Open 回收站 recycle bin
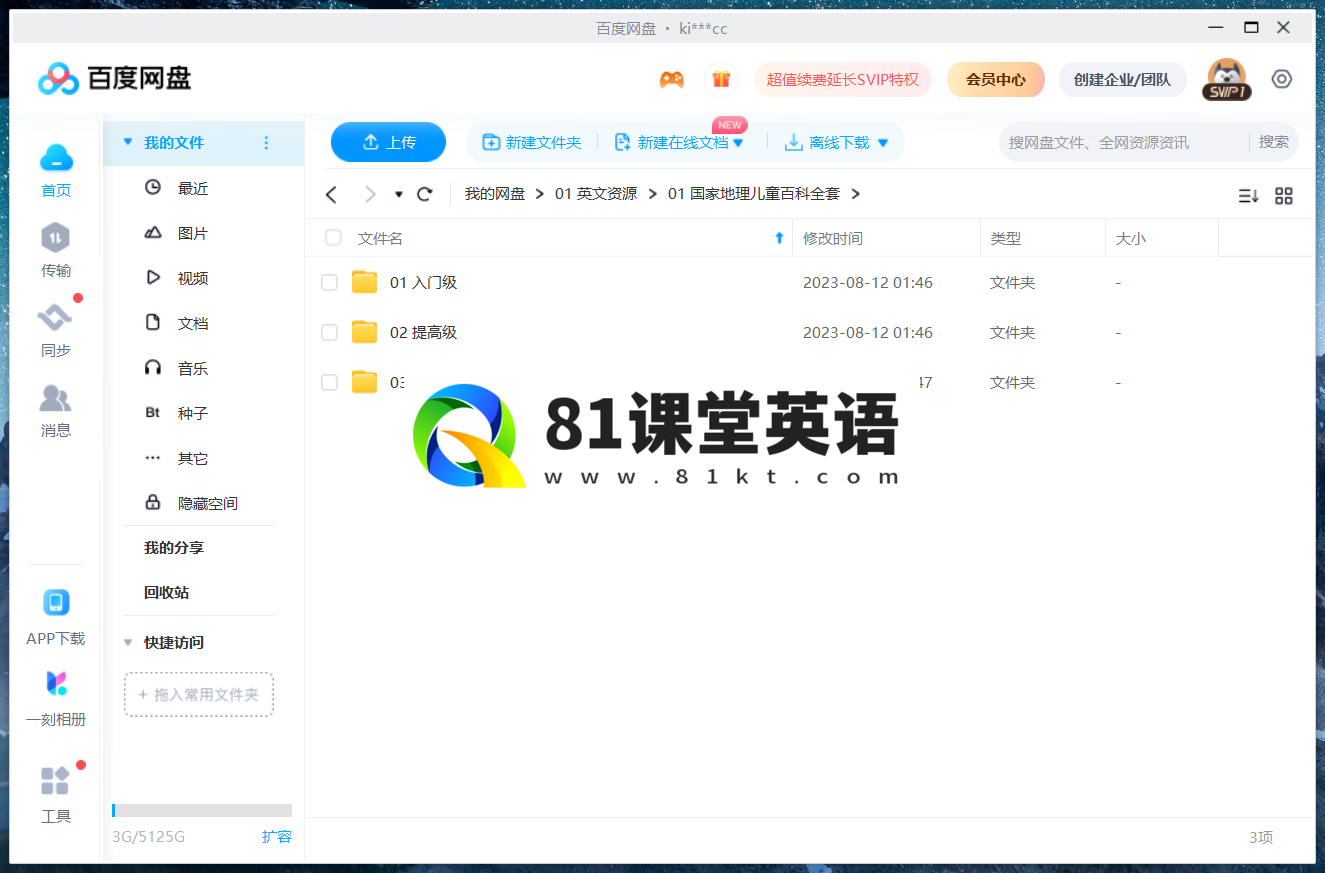The height and width of the screenshot is (873, 1325). point(166,593)
